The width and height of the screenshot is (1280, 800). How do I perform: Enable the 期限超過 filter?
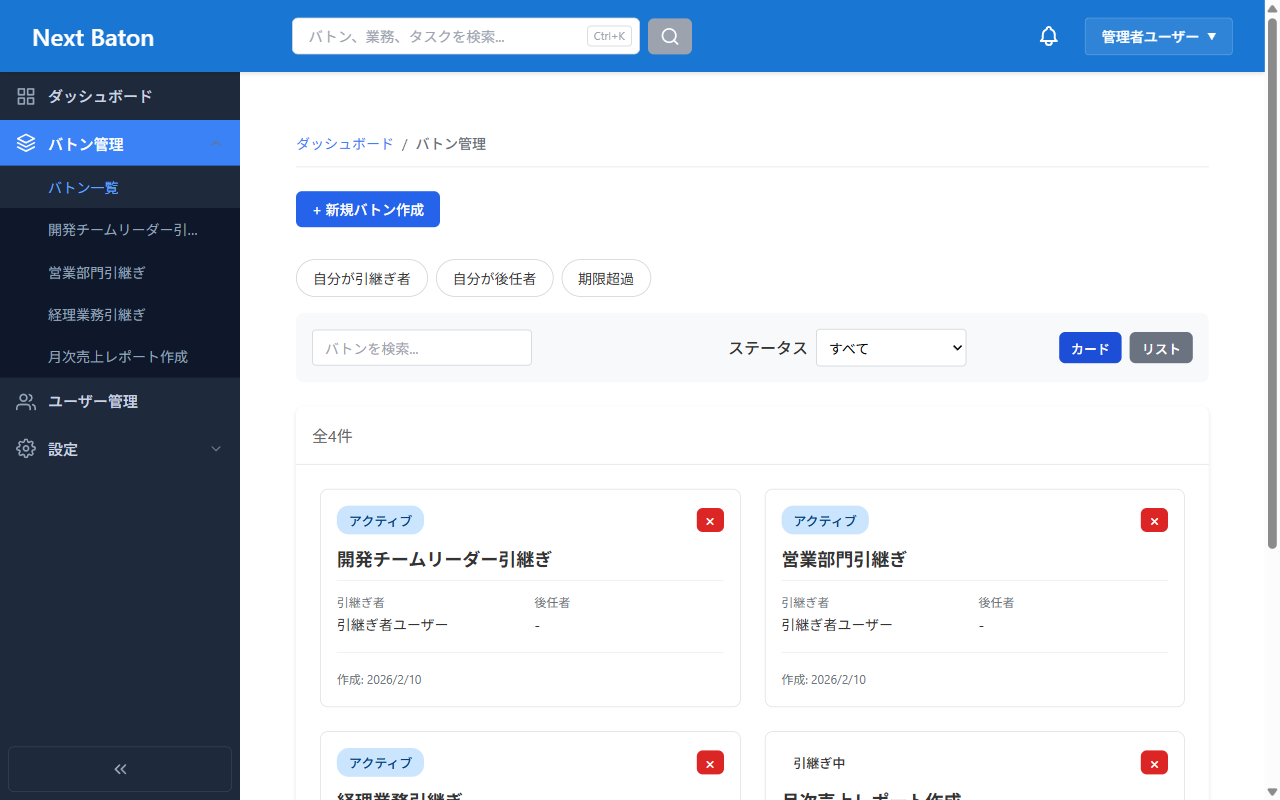[606, 278]
